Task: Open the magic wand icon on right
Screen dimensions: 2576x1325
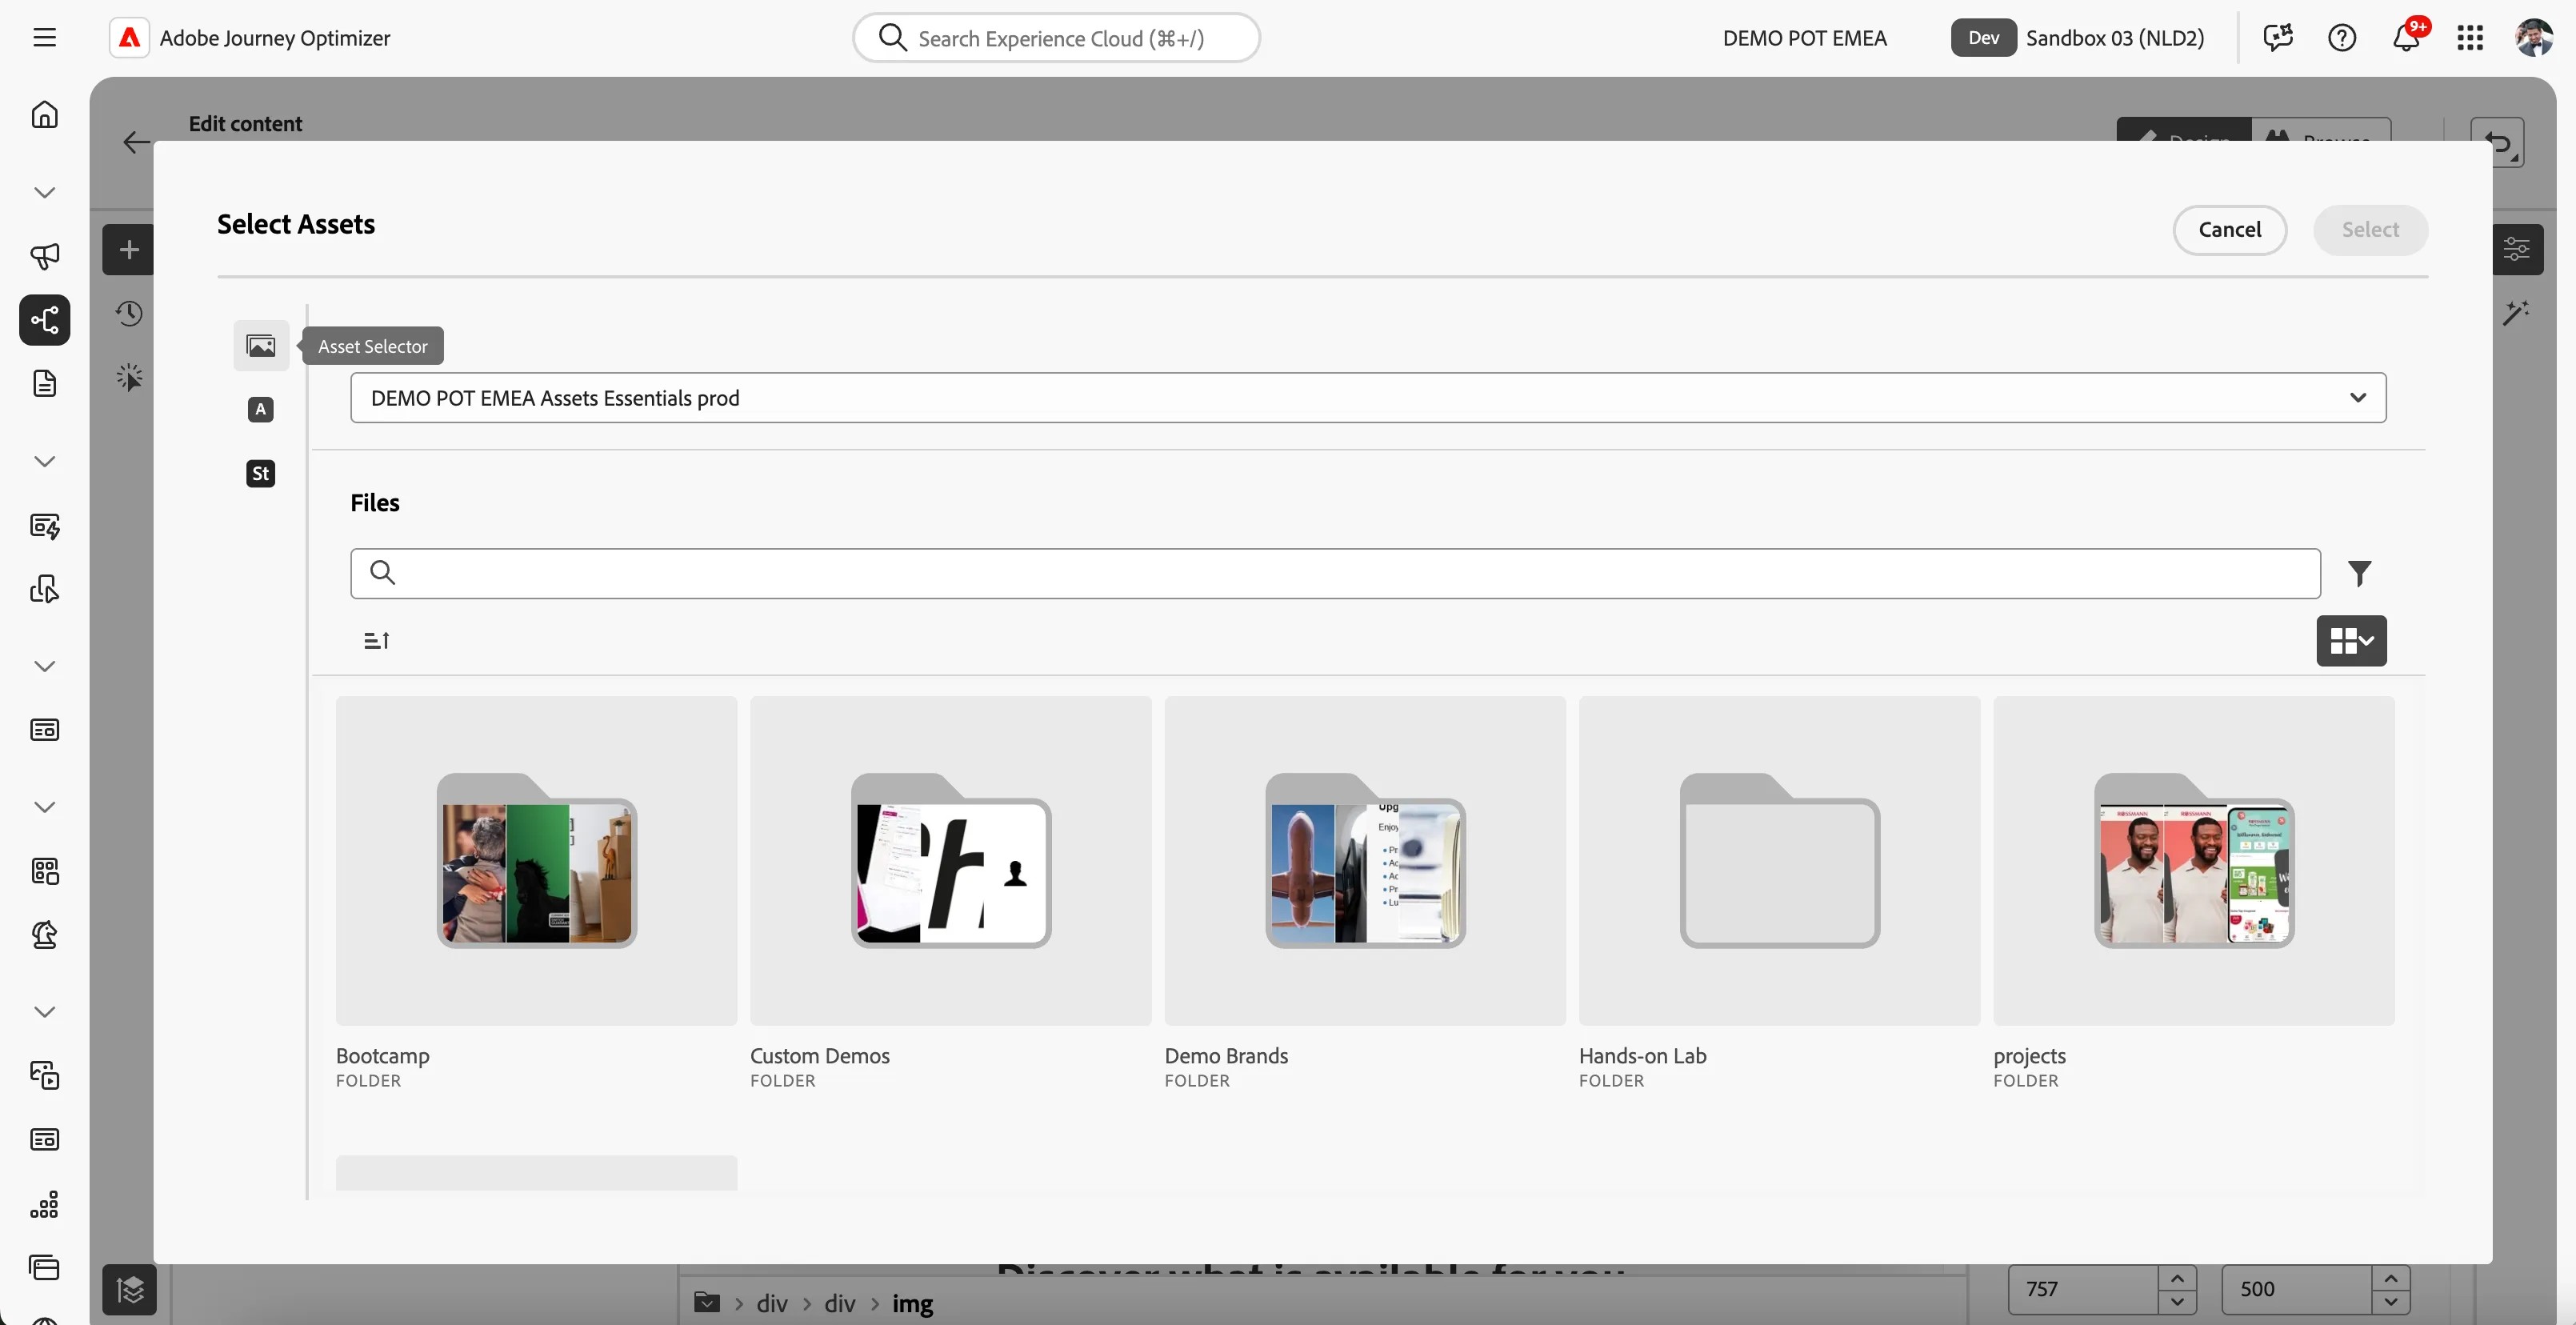Action: pos(2516,313)
